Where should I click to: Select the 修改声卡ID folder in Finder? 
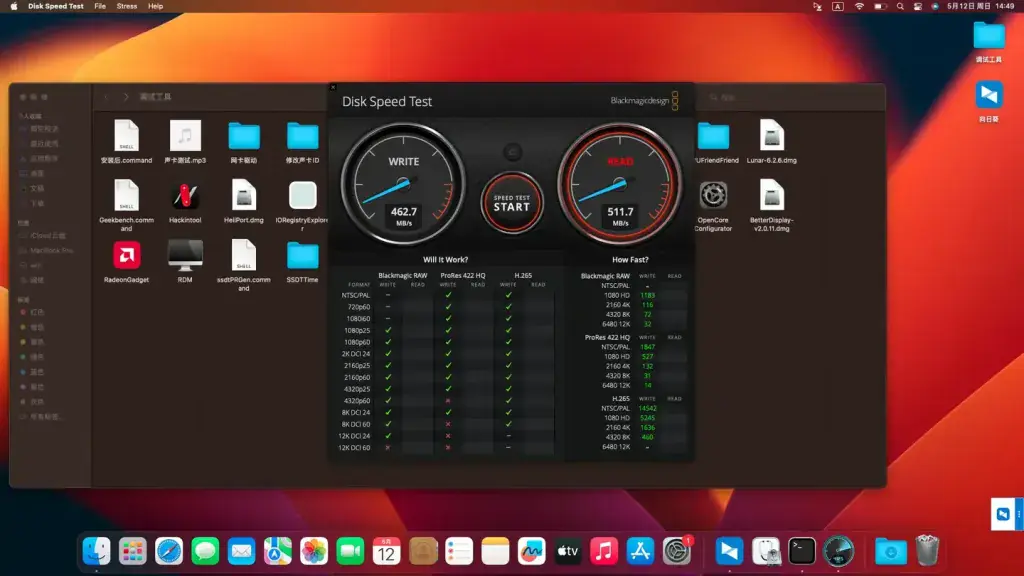[302, 142]
